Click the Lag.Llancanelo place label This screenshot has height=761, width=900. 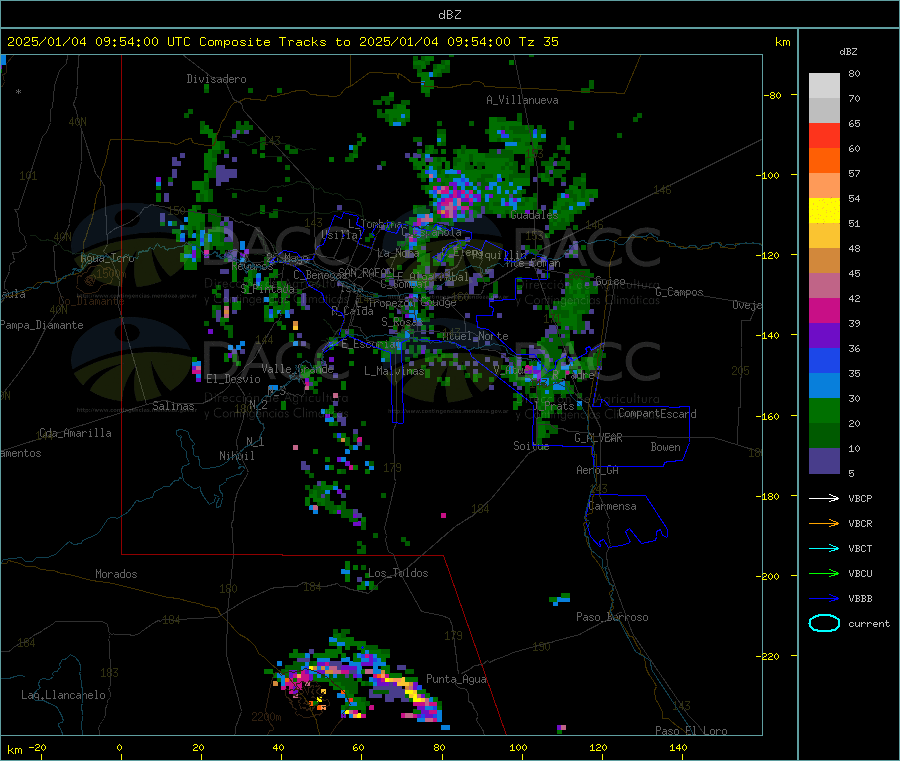[63, 696]
